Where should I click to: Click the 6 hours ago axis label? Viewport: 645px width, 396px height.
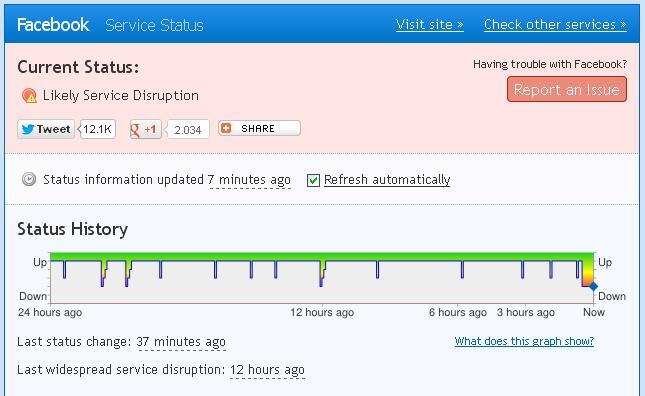pyautogui.click(x=458, y=313)
